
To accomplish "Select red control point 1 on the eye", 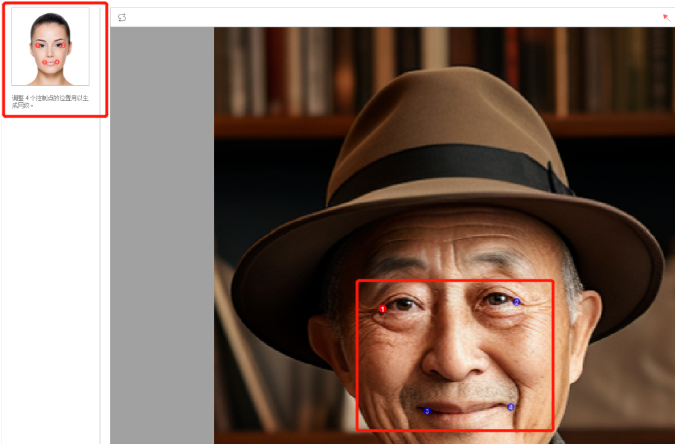I will tap(382, 309).
